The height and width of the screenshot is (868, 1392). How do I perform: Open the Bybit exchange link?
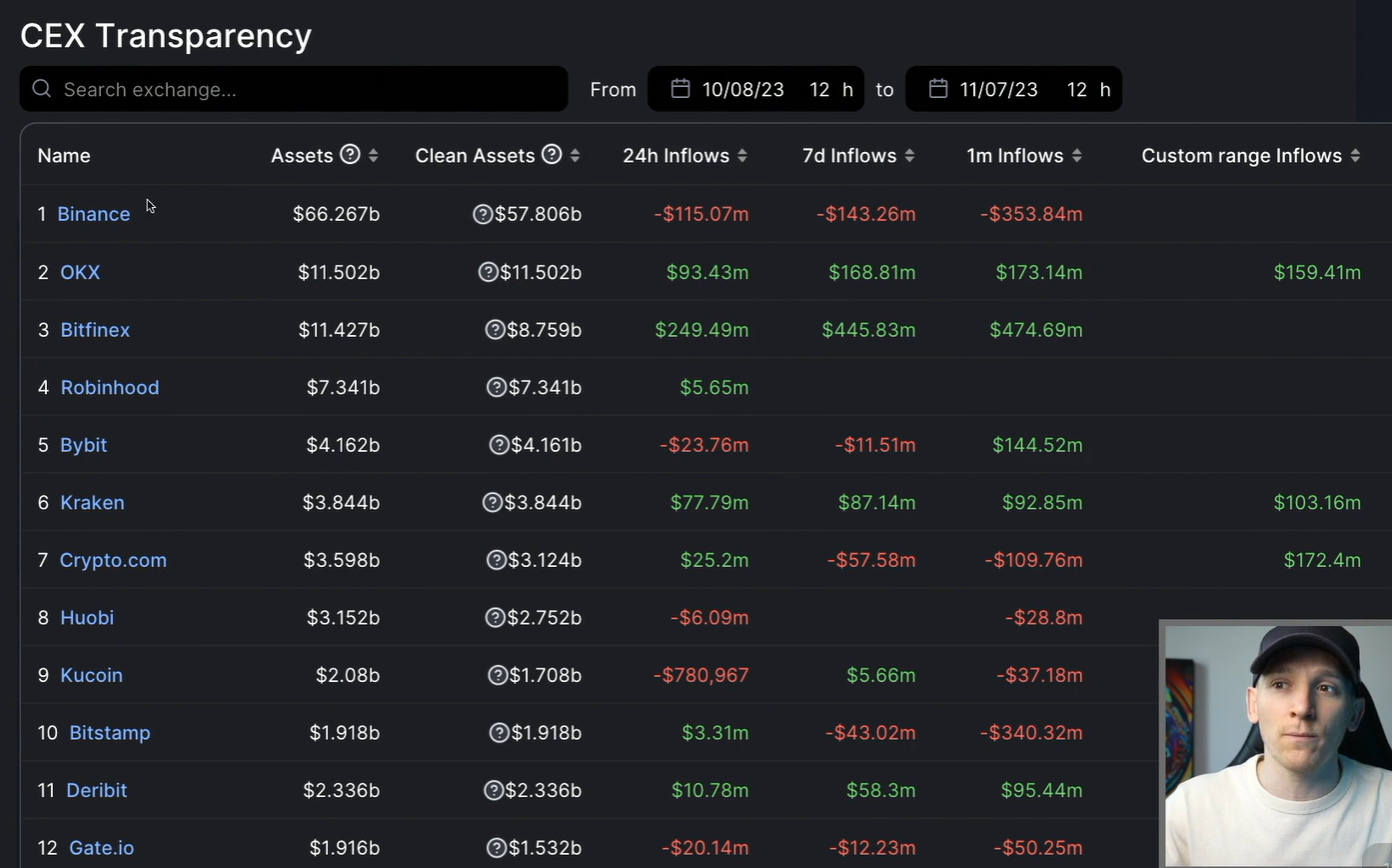coord(83,445)
